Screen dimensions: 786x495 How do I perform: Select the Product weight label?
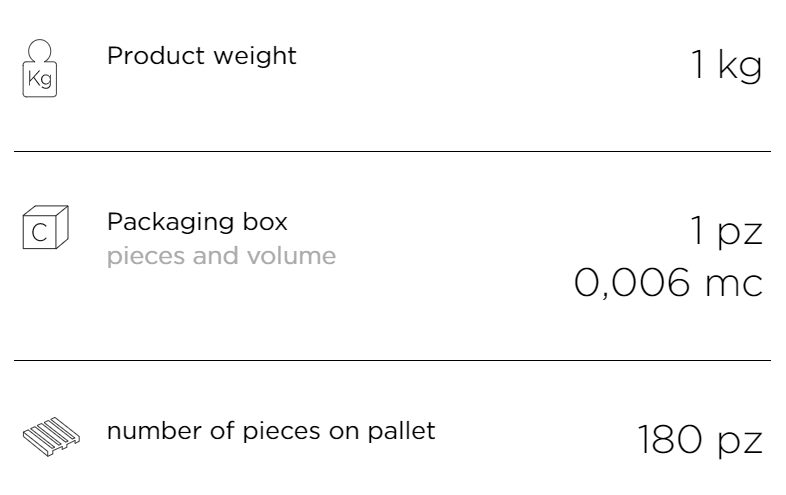click(x=202, y=57)
